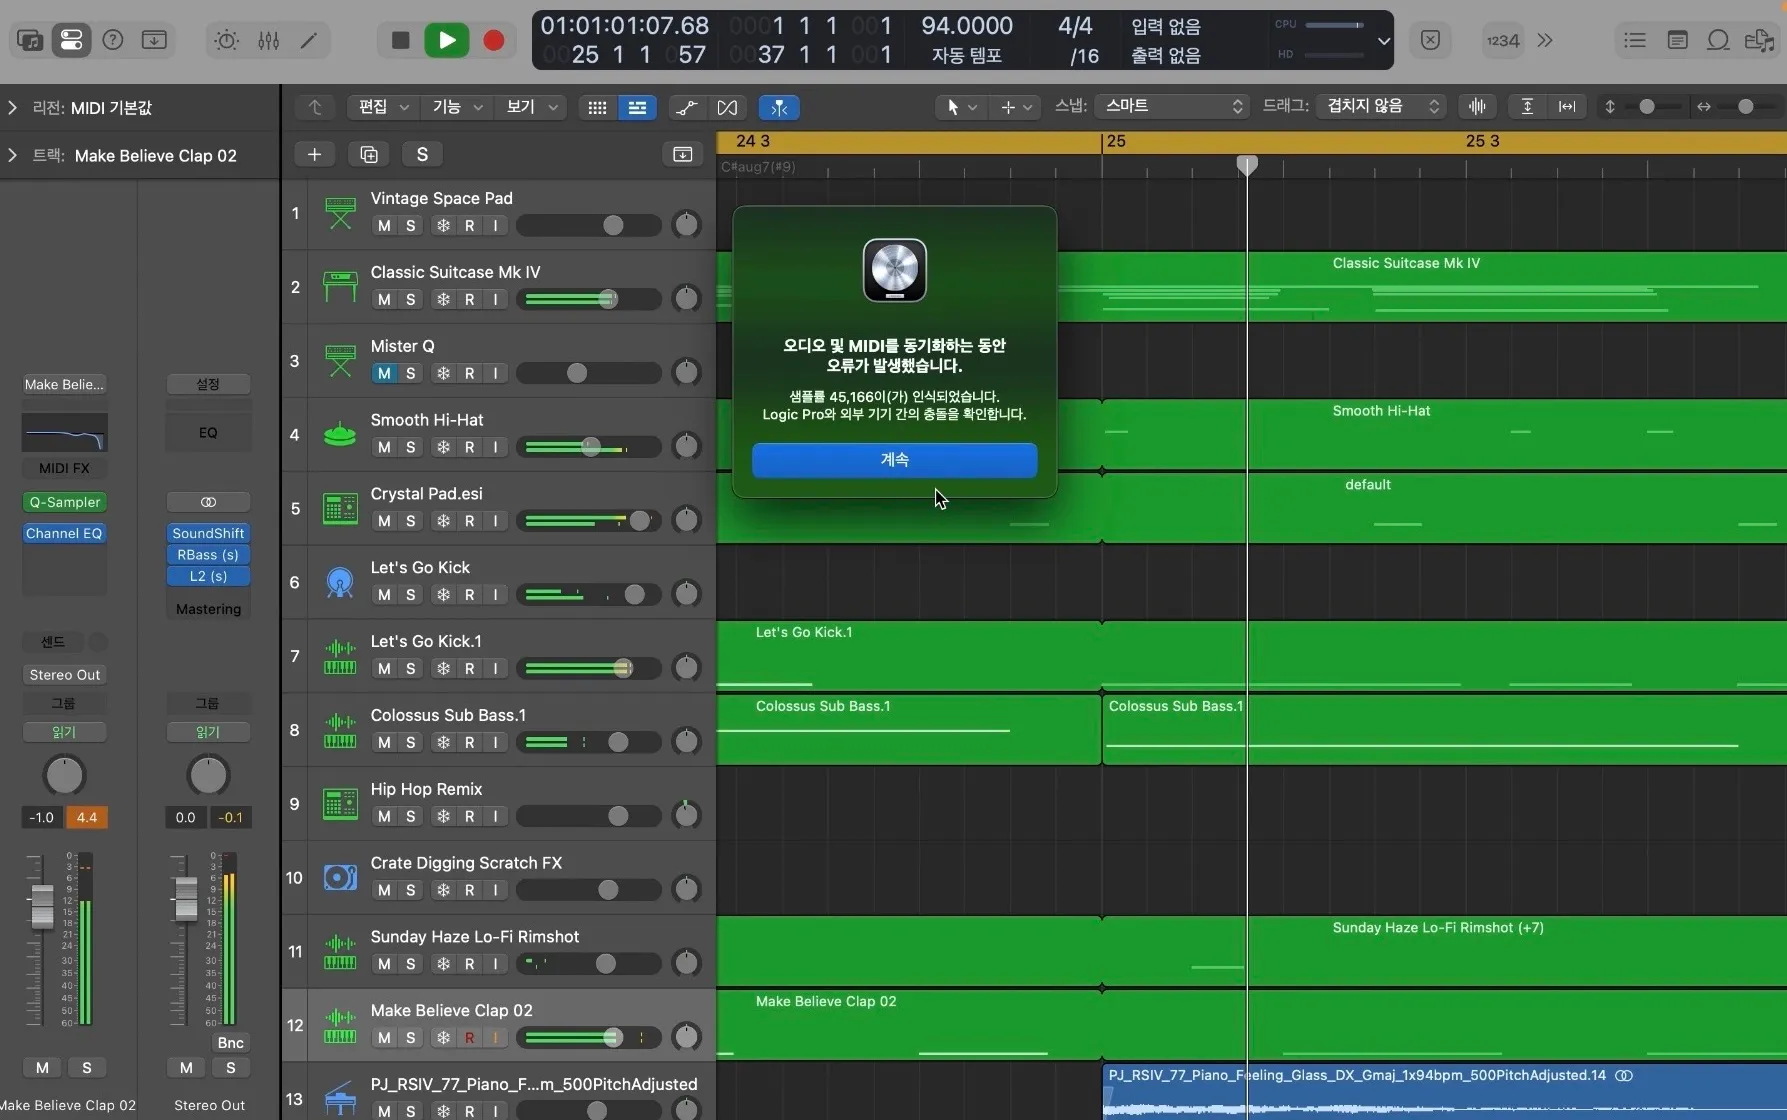Open the Loop Browser icon
The width and height of the screenshot is (1787, 1120).
point(1718,40)
